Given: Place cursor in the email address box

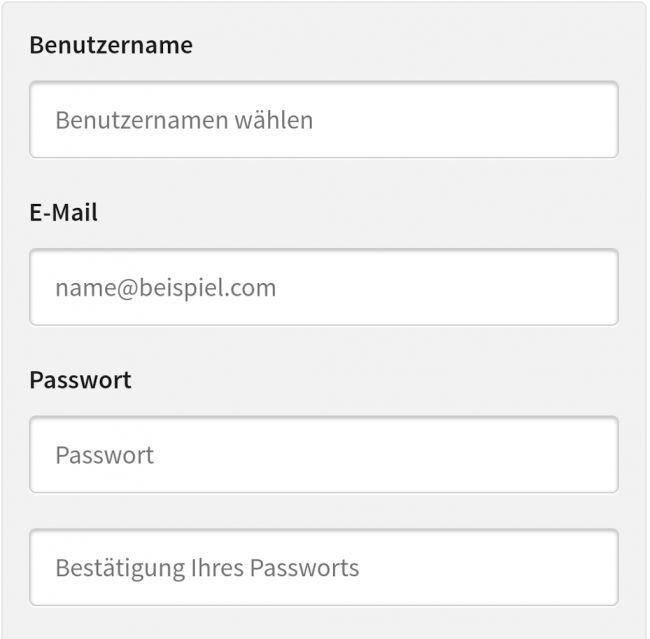Looking at the screenshot, I should pos(324,288).
